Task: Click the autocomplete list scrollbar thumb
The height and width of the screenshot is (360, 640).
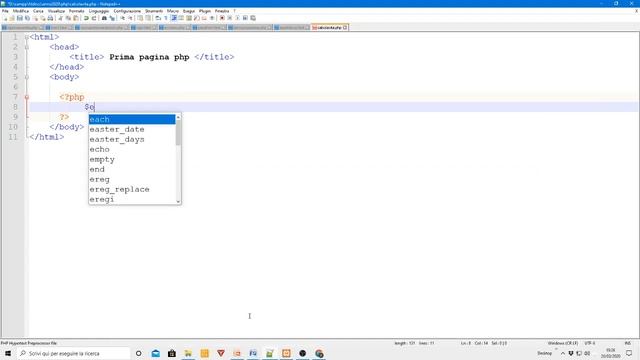Action: 178,133
